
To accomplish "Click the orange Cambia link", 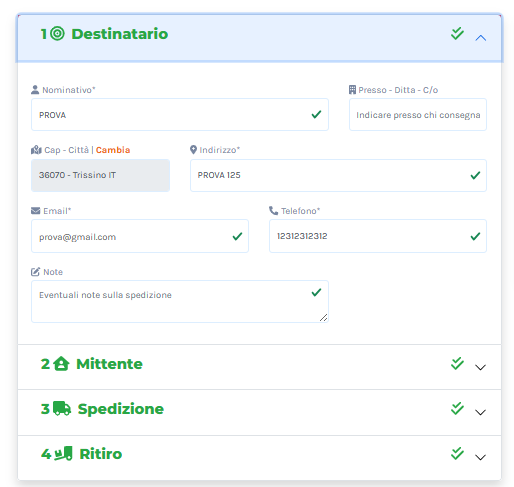I will pos(113,150).
